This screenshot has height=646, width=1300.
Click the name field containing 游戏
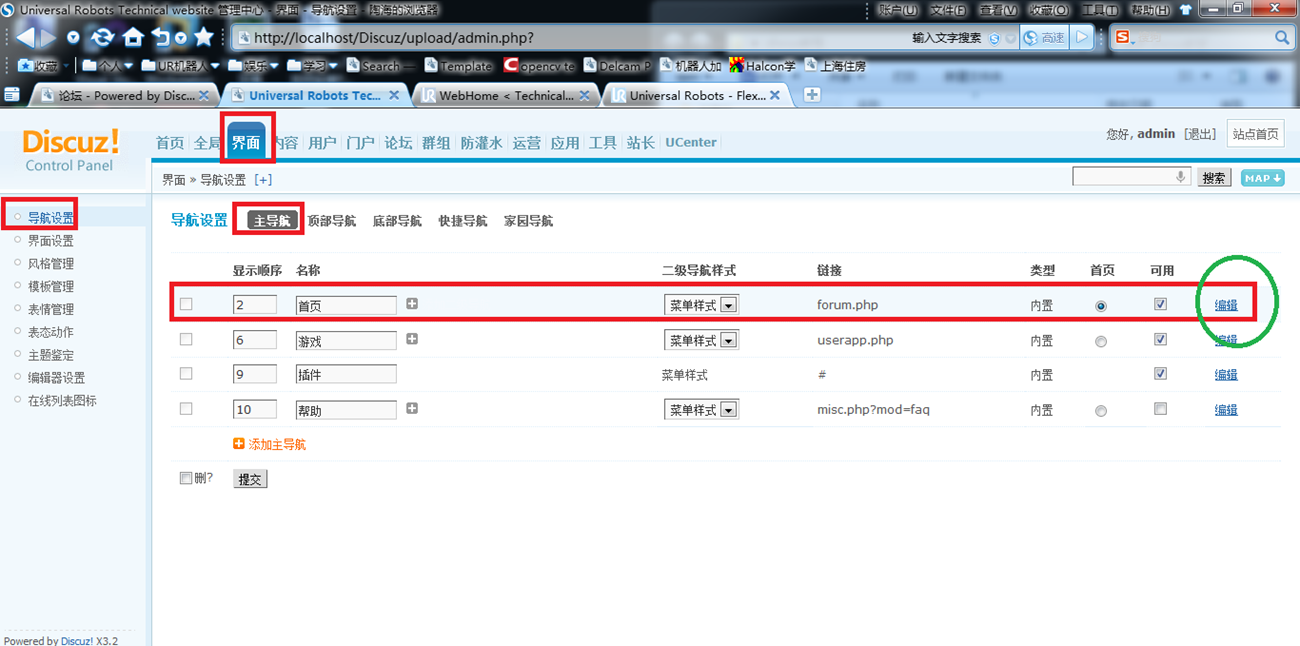(x=346, y=340)
